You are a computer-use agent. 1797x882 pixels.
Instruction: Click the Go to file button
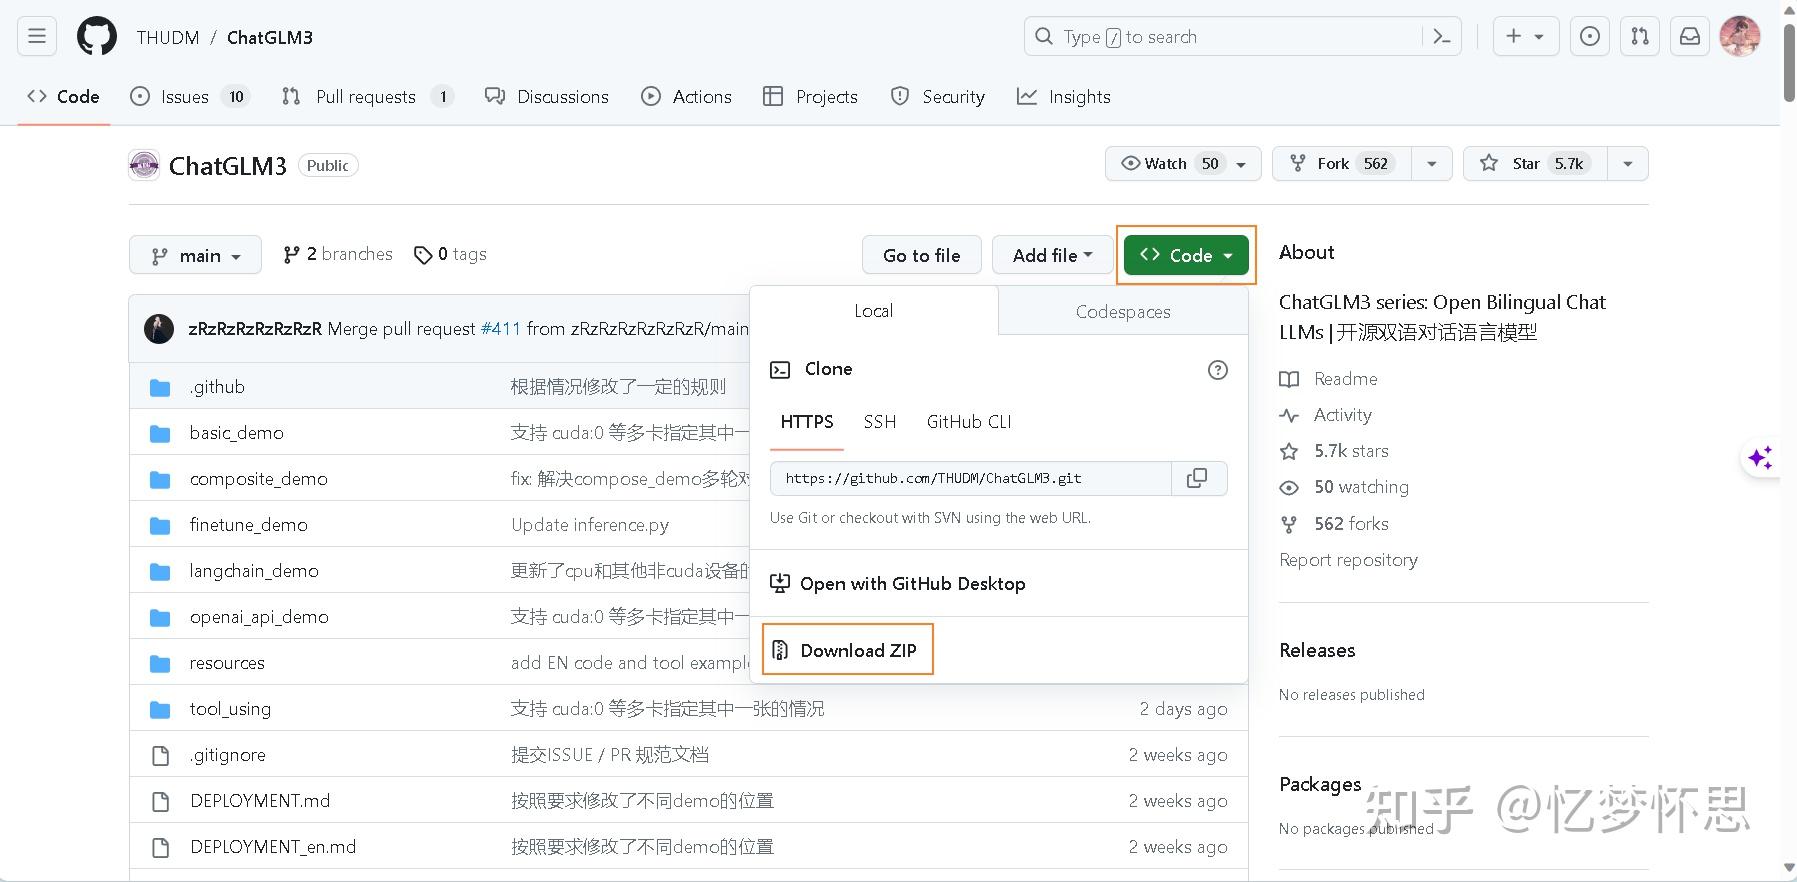click(922, 255)
